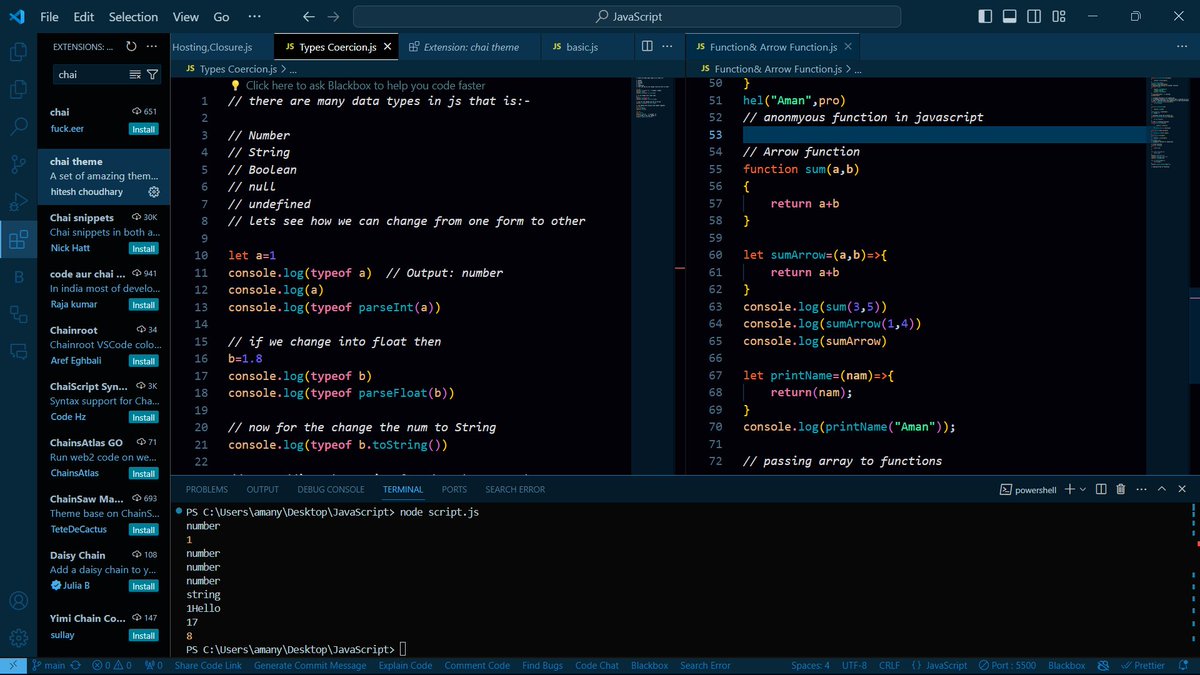Open the Extensions view icon
This screenshot has height=675, width=1200.
(x=18, y=239)
